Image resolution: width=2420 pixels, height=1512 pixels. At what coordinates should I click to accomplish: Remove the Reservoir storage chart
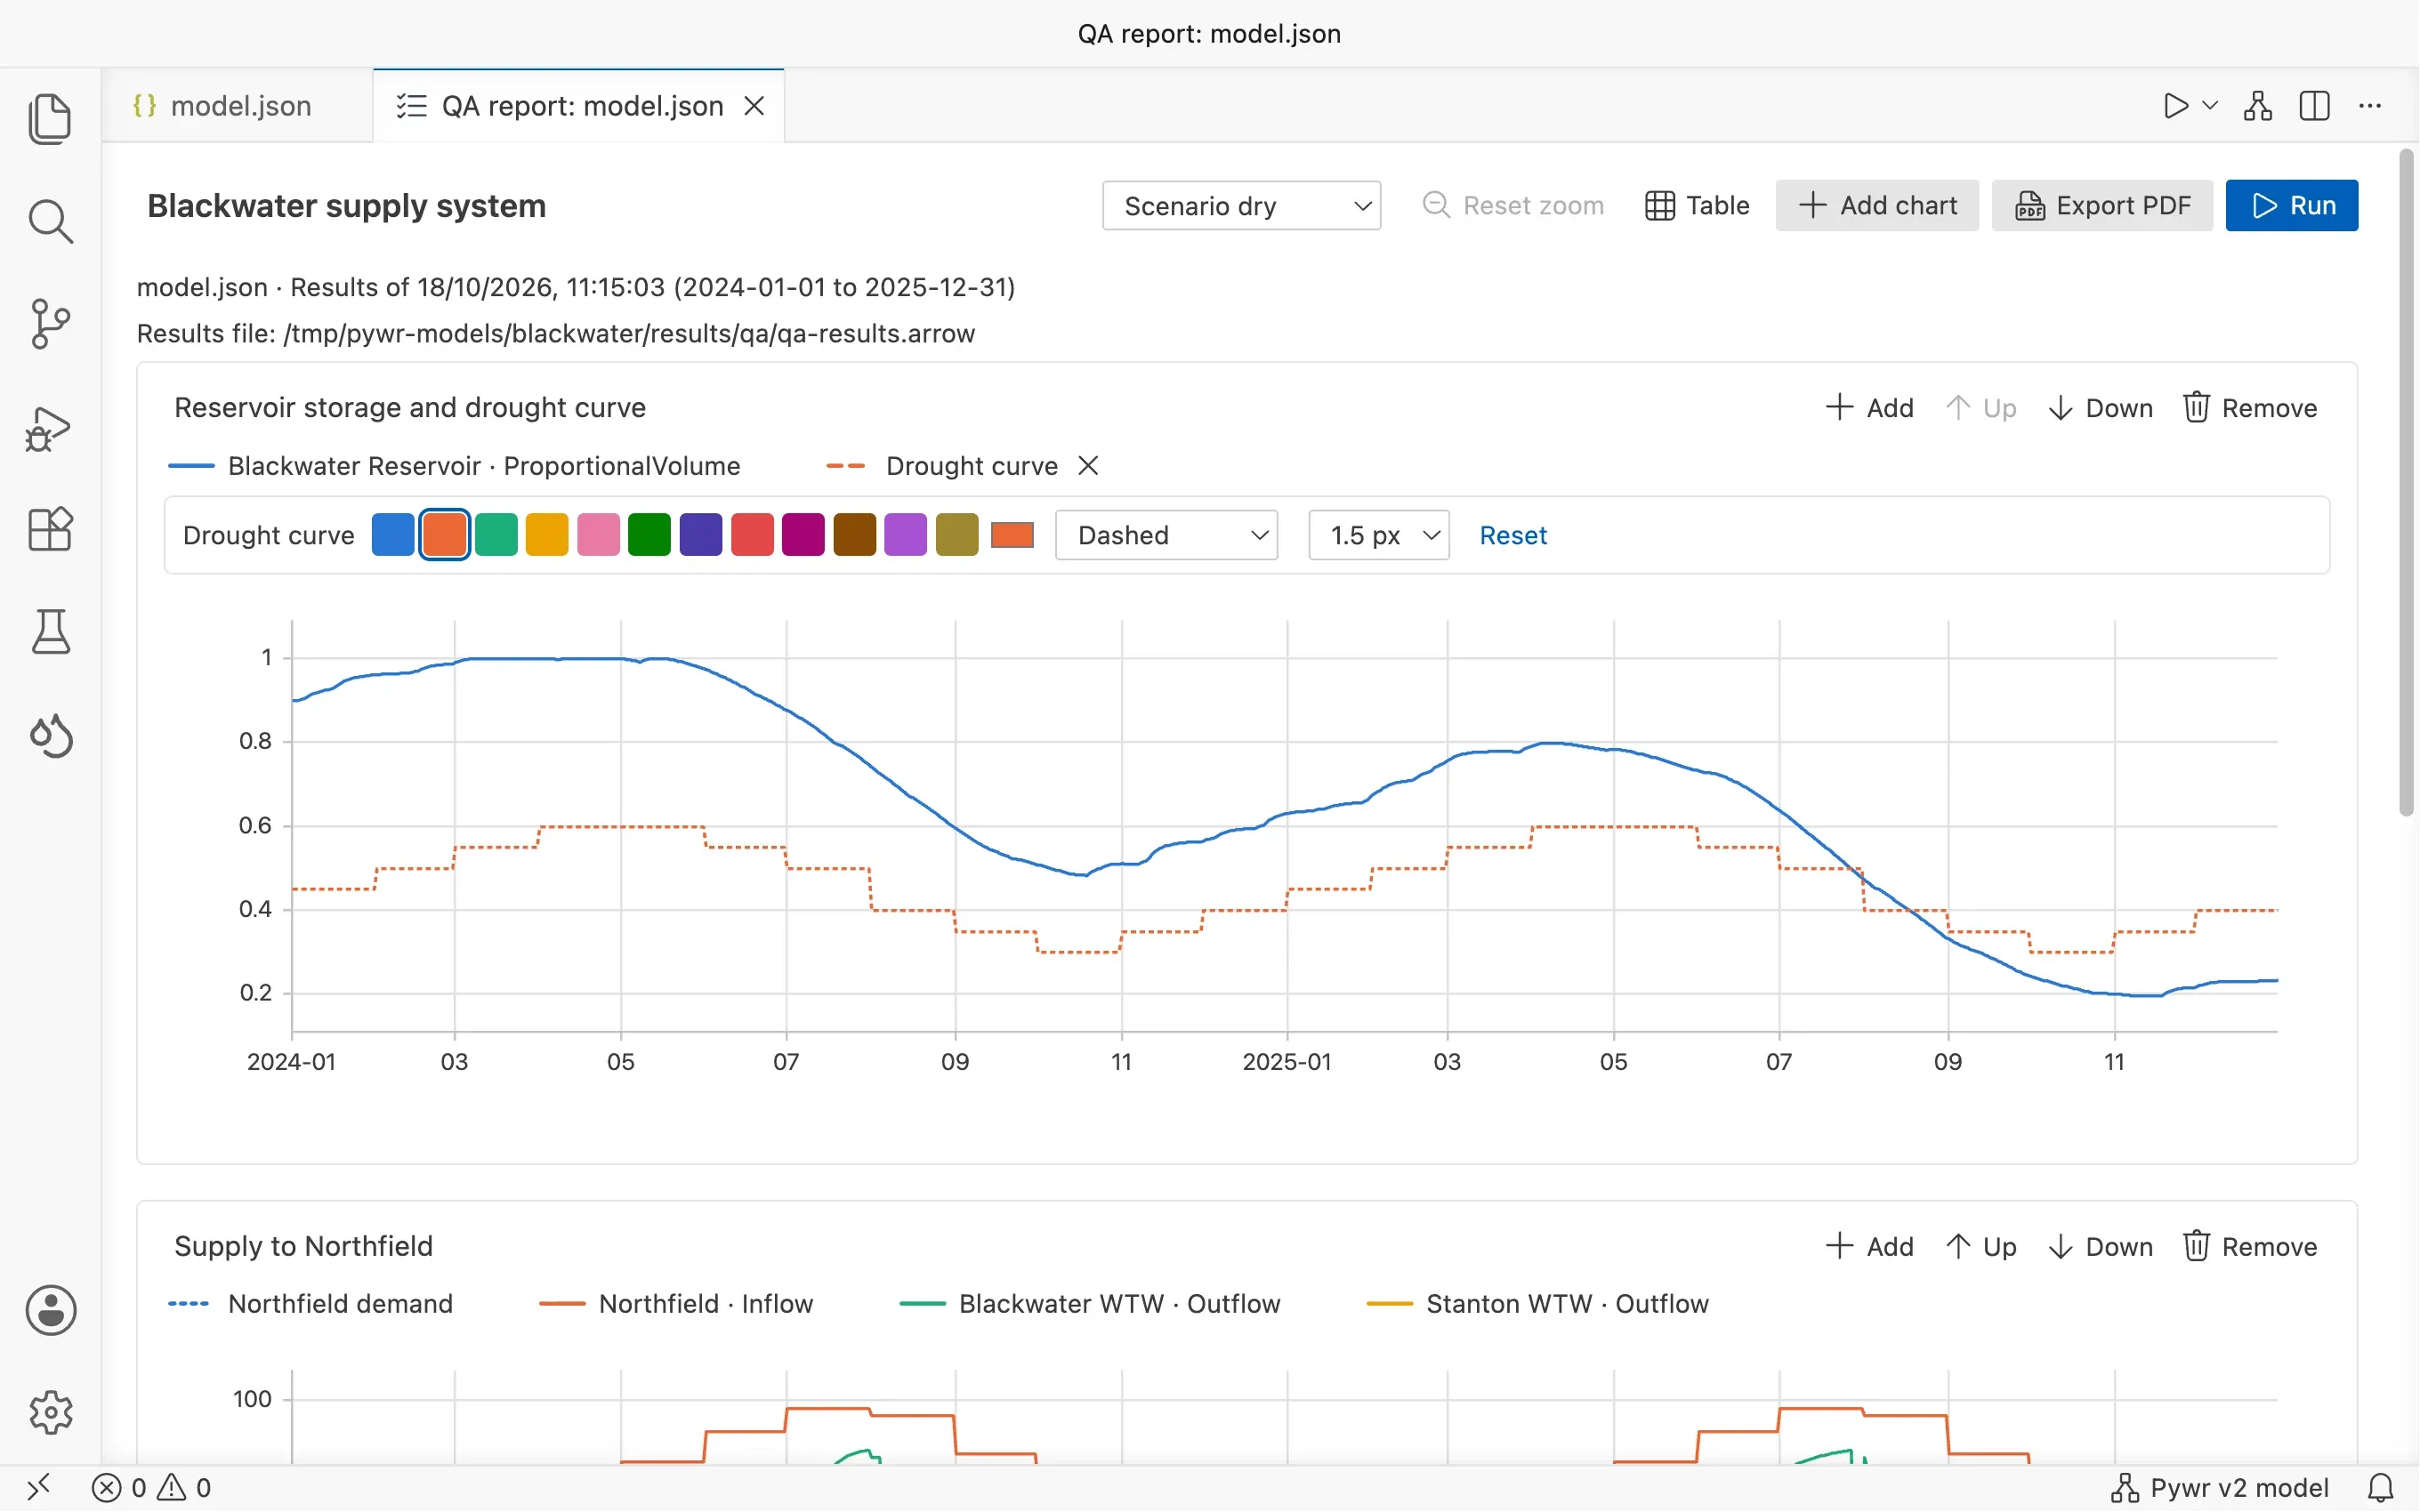click(2249, 408)
